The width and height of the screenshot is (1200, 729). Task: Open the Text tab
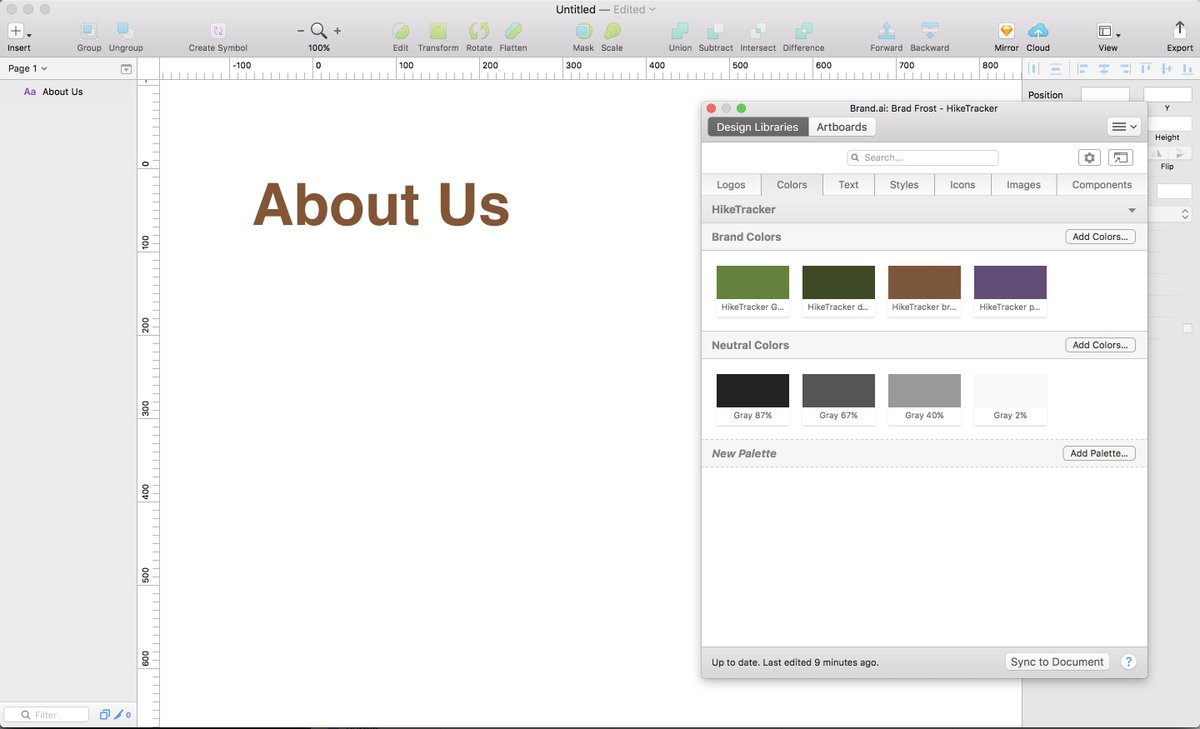848,185
